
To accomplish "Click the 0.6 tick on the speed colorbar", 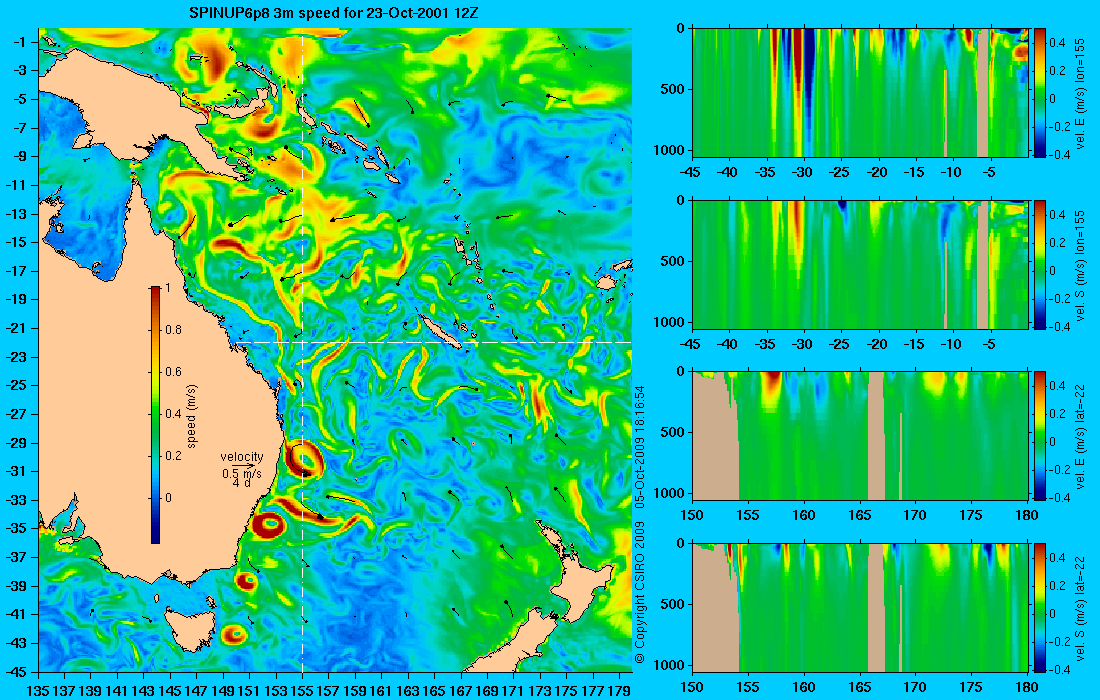I will click(173, 372).
